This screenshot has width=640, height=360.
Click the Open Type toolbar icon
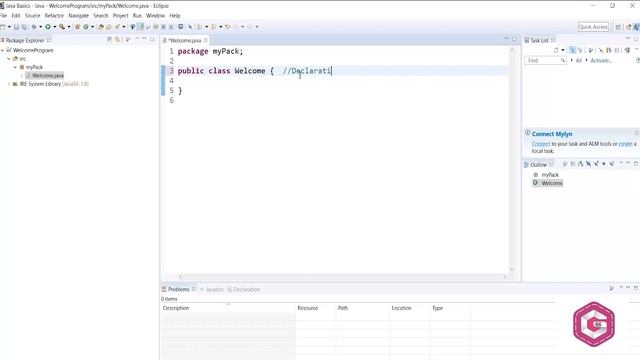[100, 27]
